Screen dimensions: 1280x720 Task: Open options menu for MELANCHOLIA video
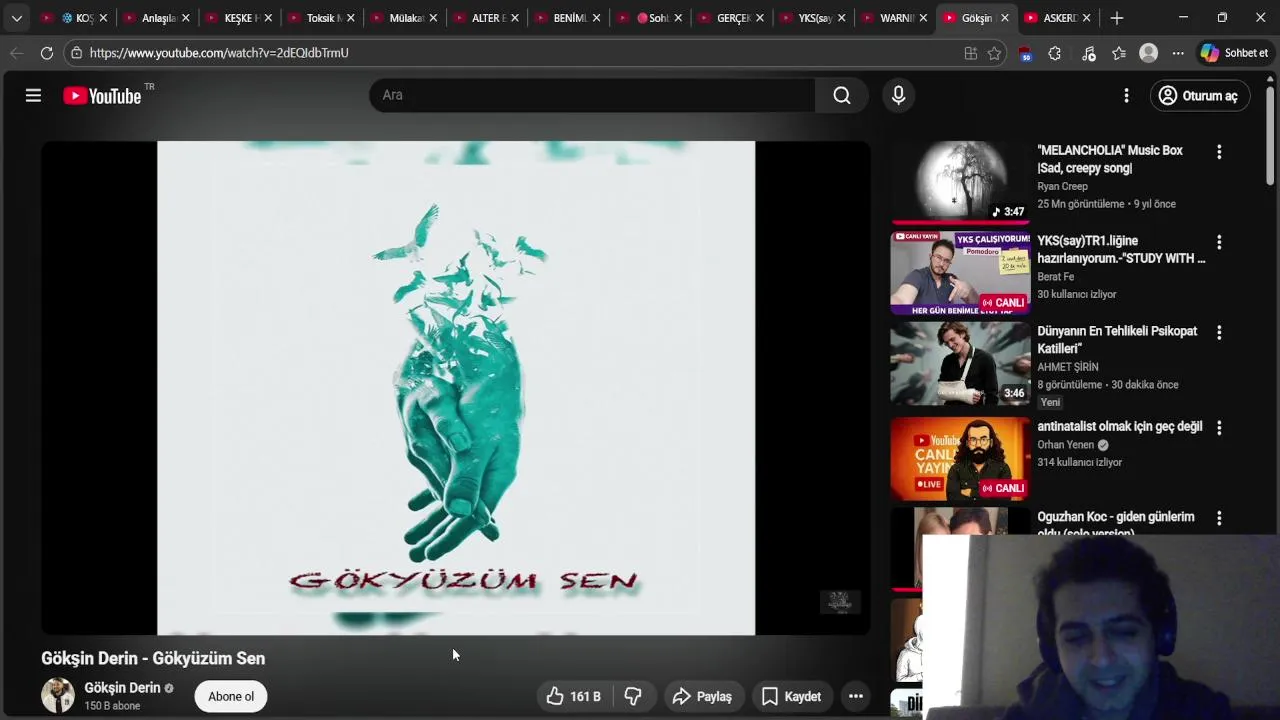(x=1219, y=152)
